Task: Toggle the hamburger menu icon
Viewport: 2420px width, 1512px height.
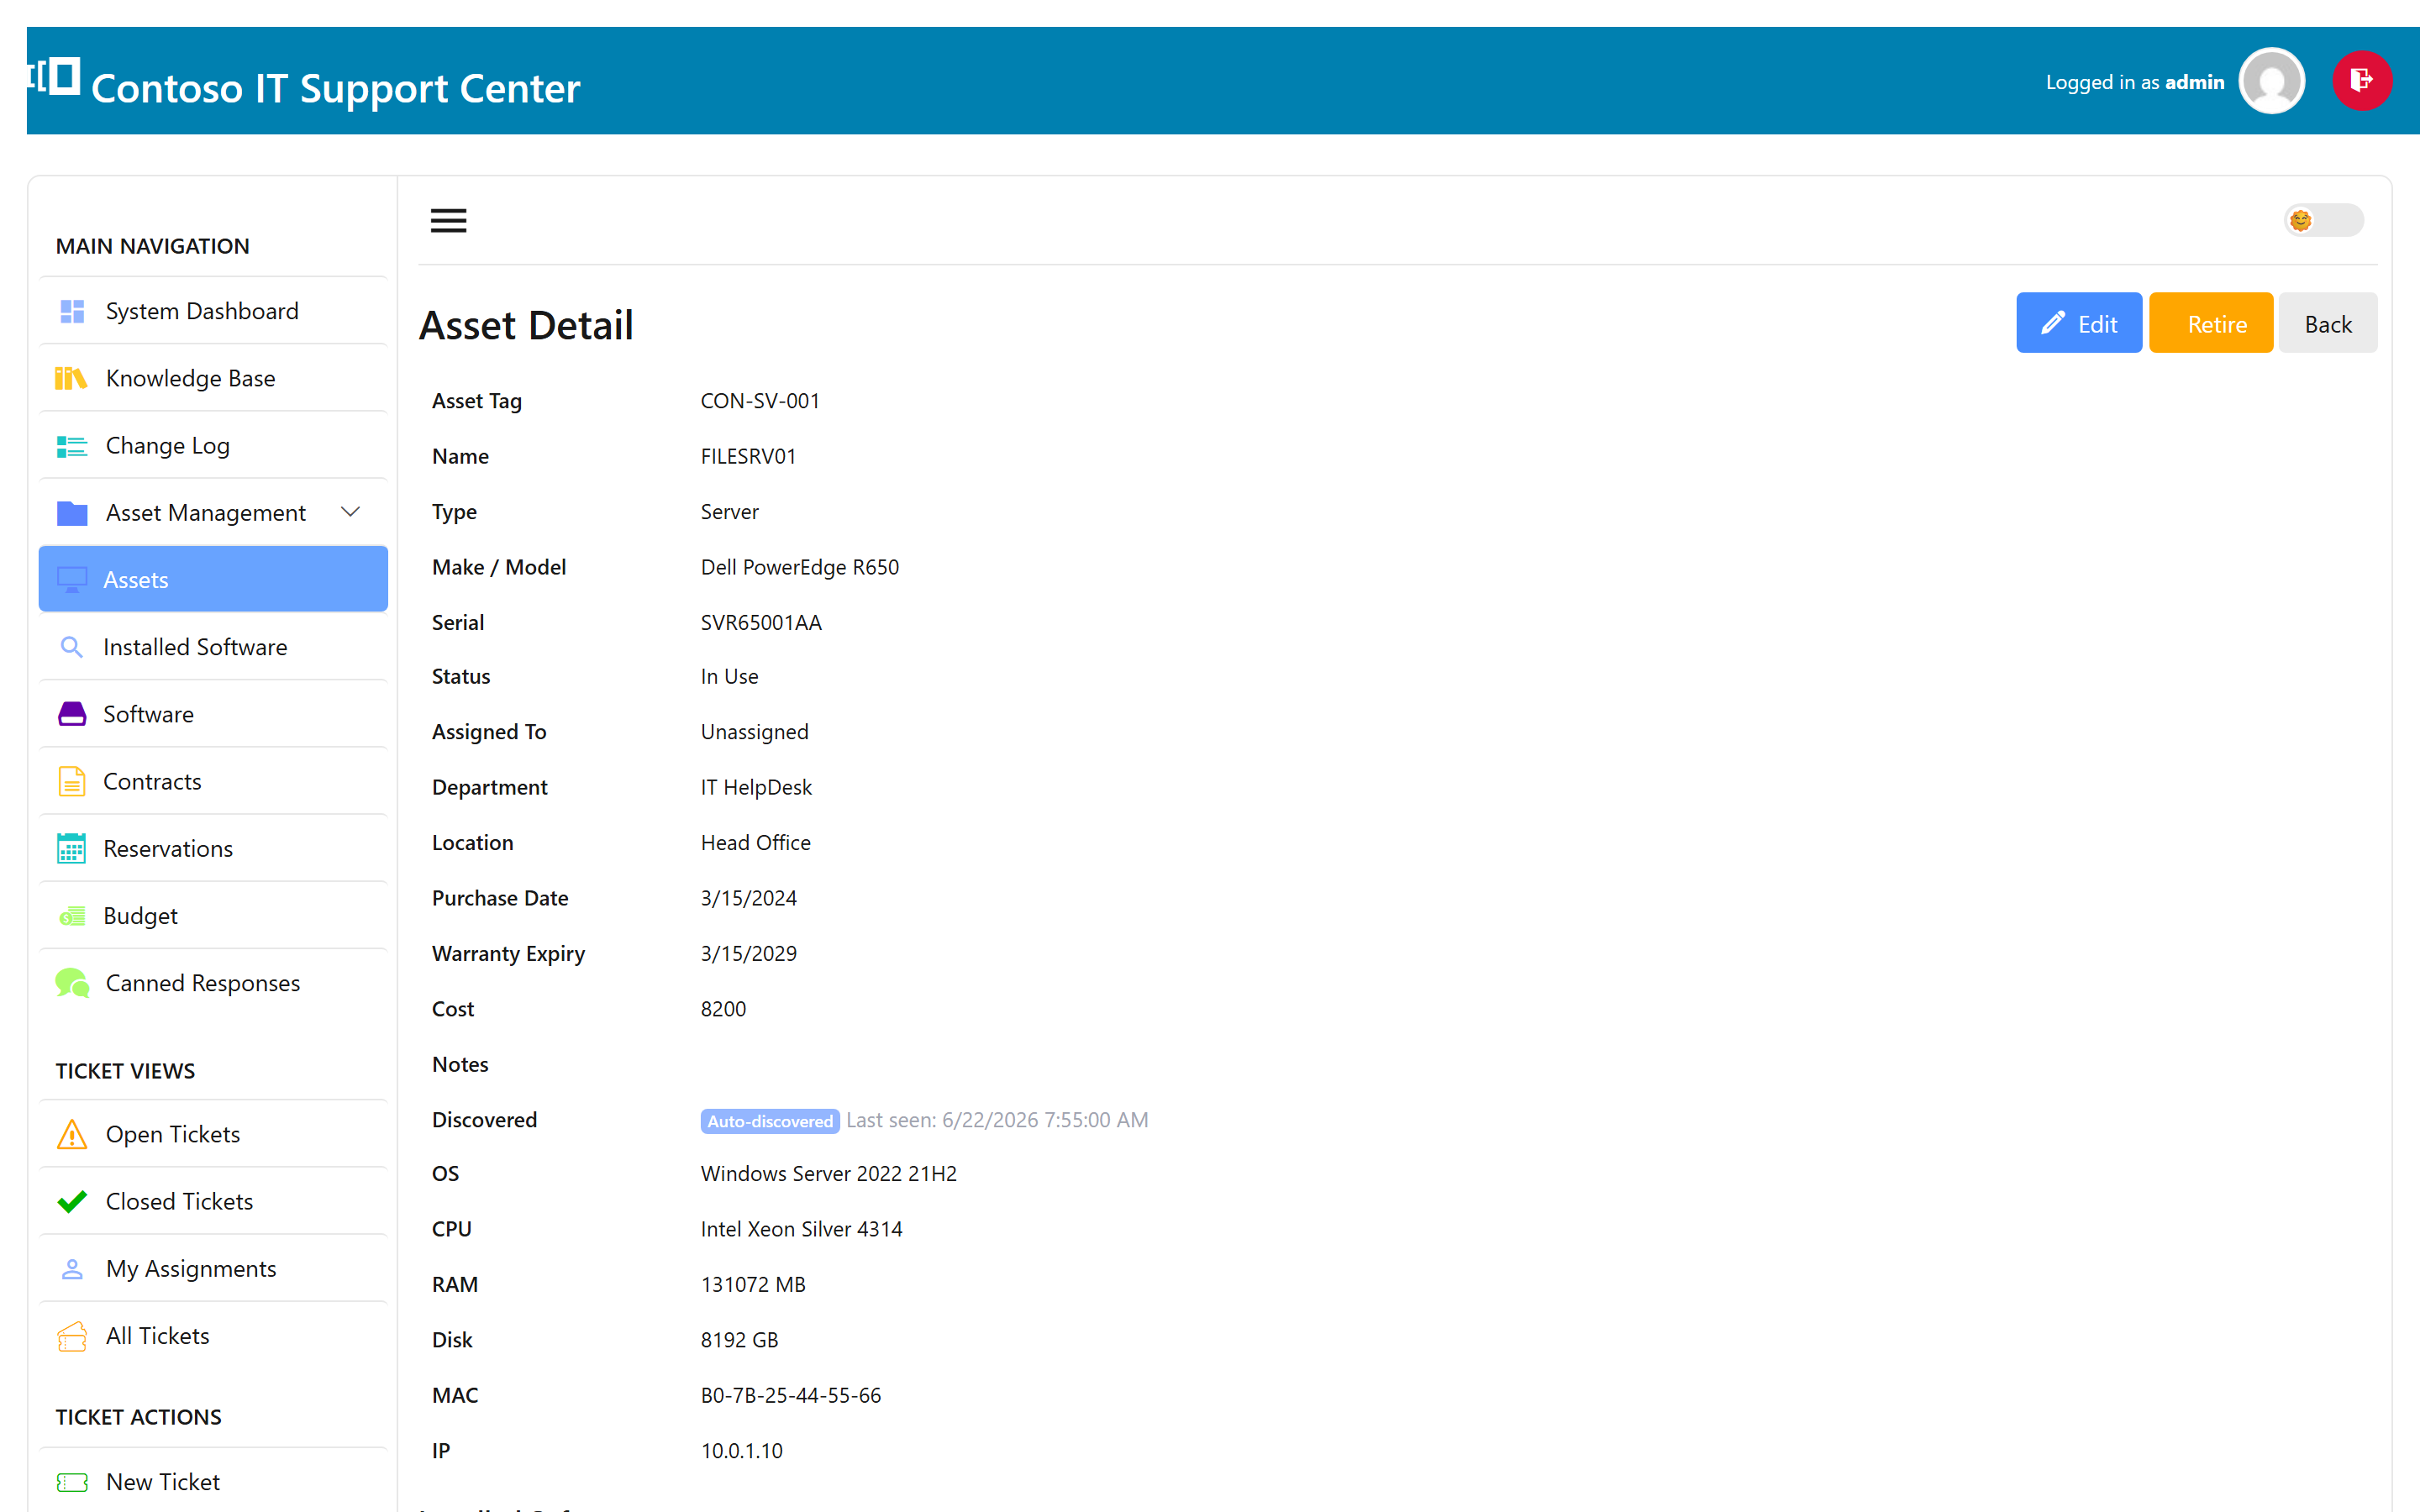Action: tap(448, 220)
